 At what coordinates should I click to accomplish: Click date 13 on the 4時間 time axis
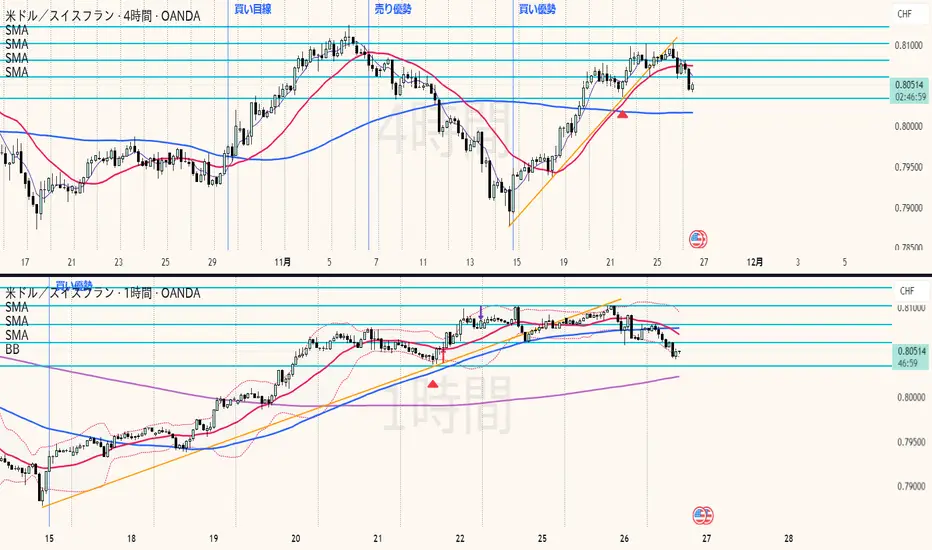[x=470, y=262]
